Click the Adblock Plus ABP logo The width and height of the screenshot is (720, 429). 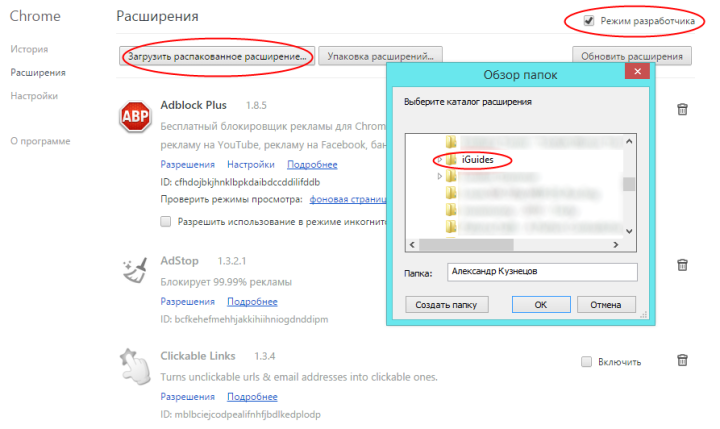[x=135, y=116]
